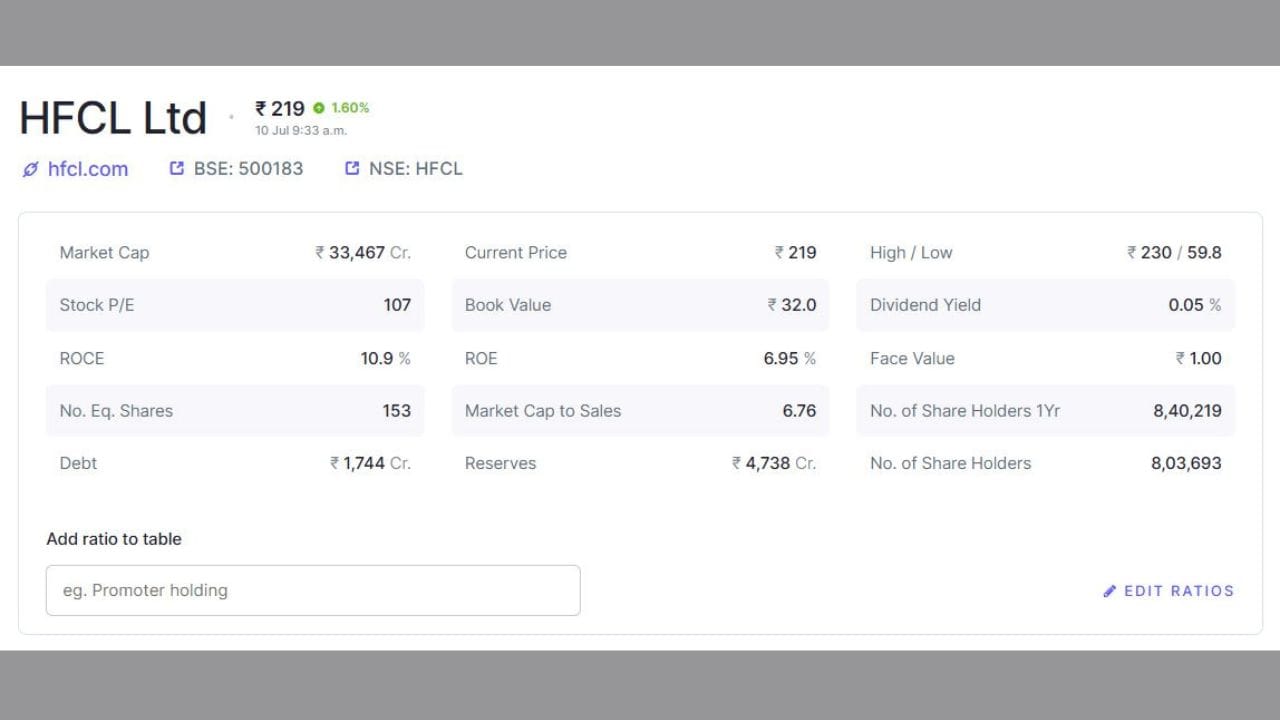Click the No. of Share Holders 1Yr row
The height and width of the screenshot is (720, 1280).
tap(1045, 411)
